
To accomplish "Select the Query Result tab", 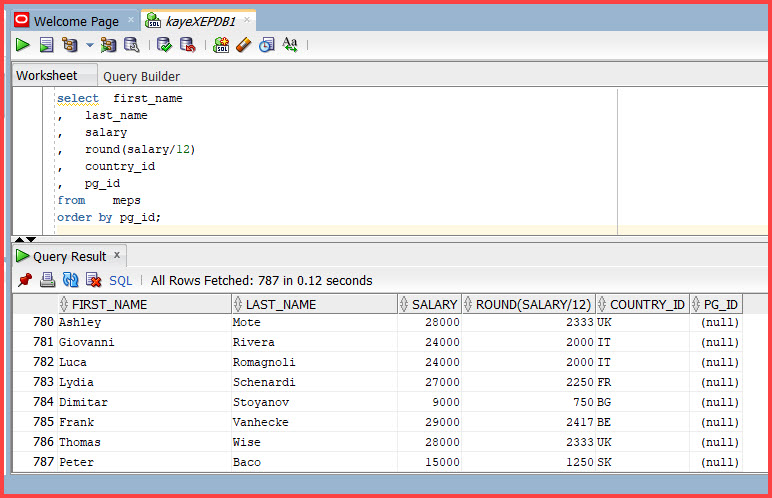I will [69, 256].
